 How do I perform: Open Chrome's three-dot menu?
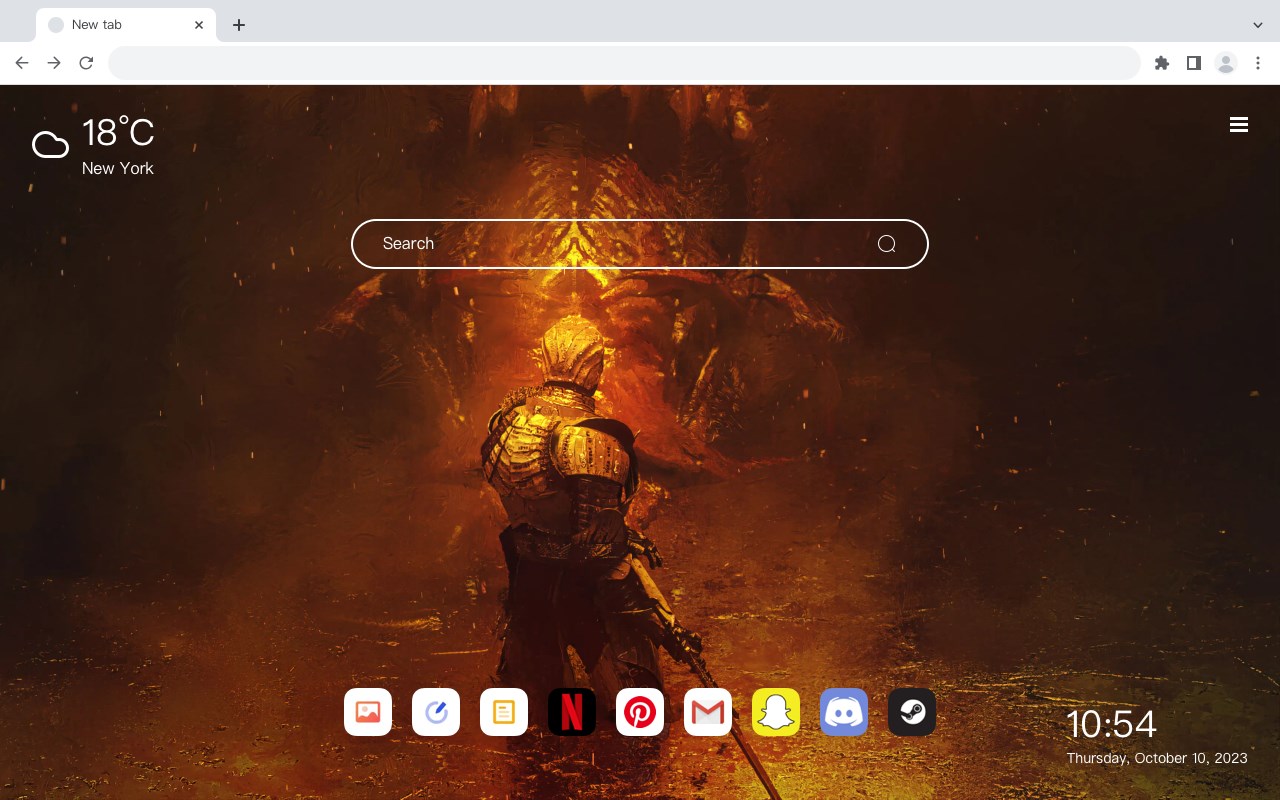coord(1258,63)
